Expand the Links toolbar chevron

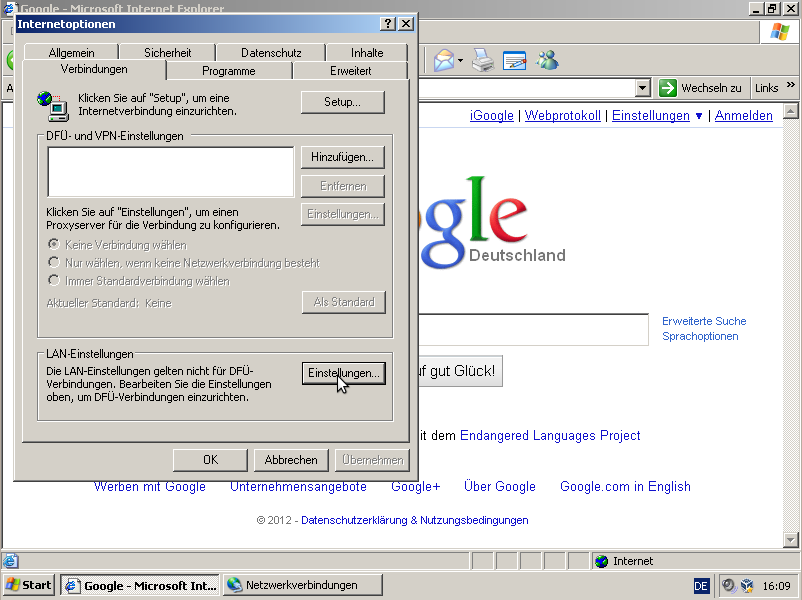click(790, 88)
